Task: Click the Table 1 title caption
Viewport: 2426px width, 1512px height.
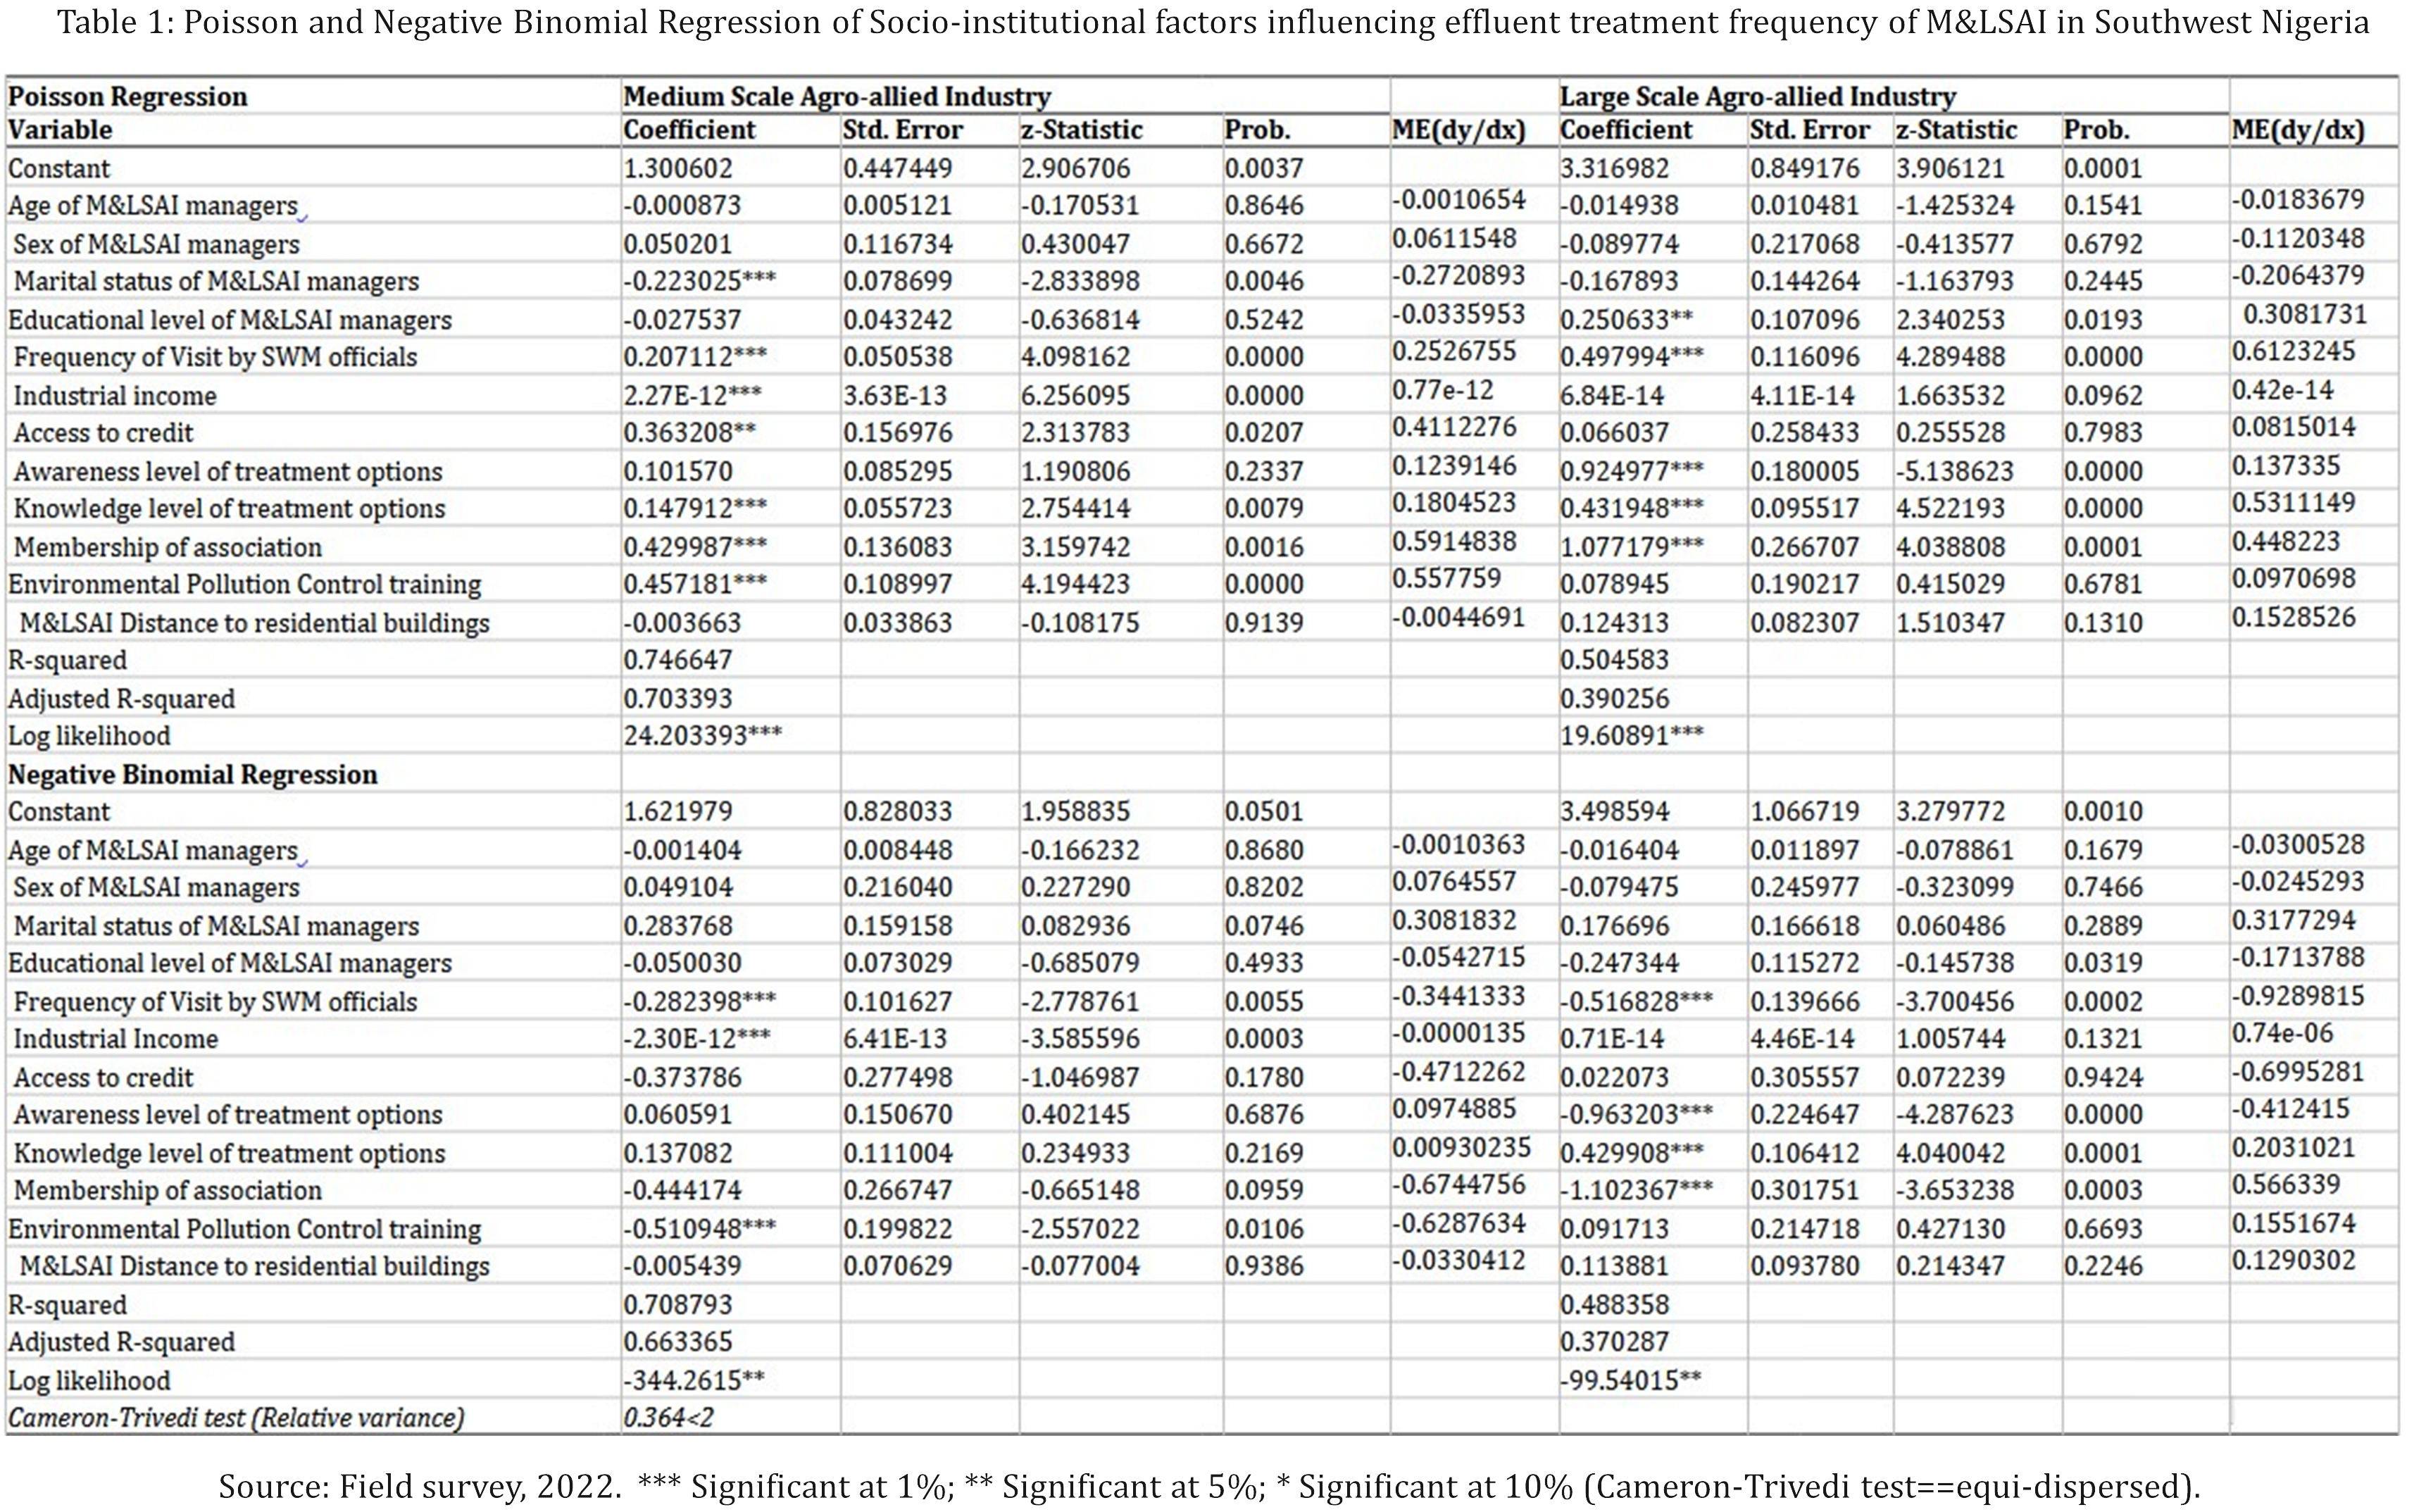Action: [1212, 22]
